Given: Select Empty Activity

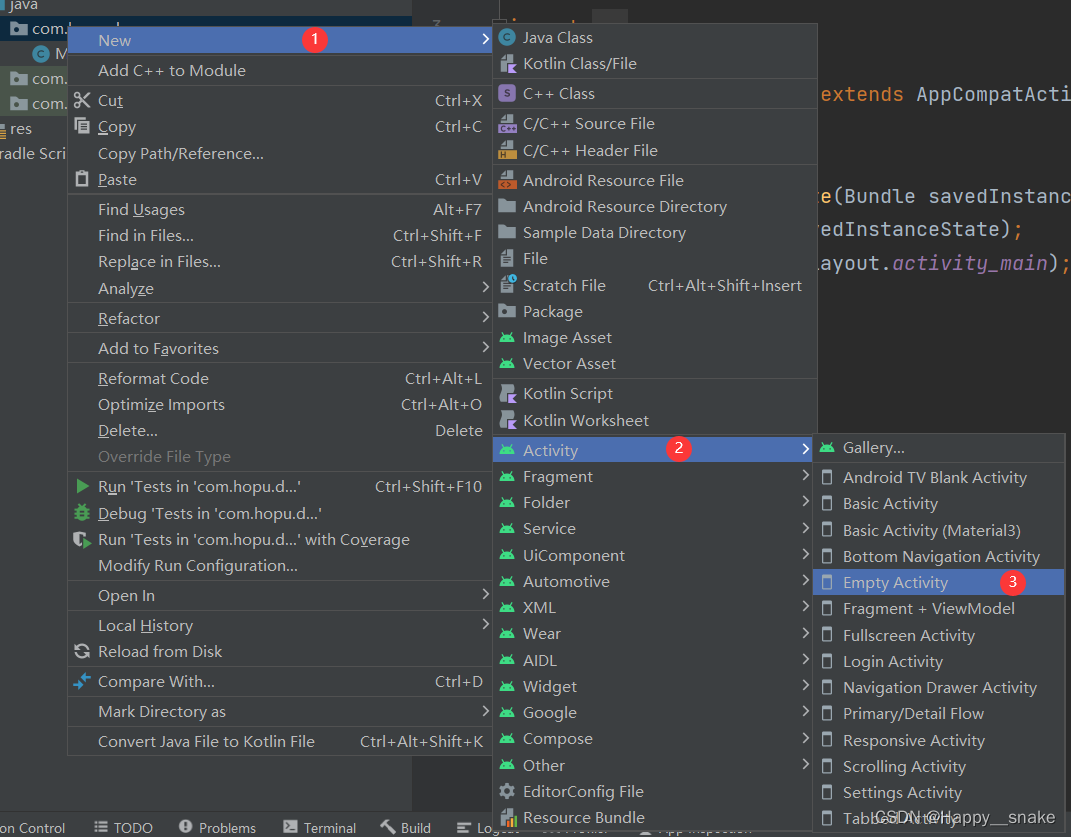Looking at the screenshot, I should [938, 583].
